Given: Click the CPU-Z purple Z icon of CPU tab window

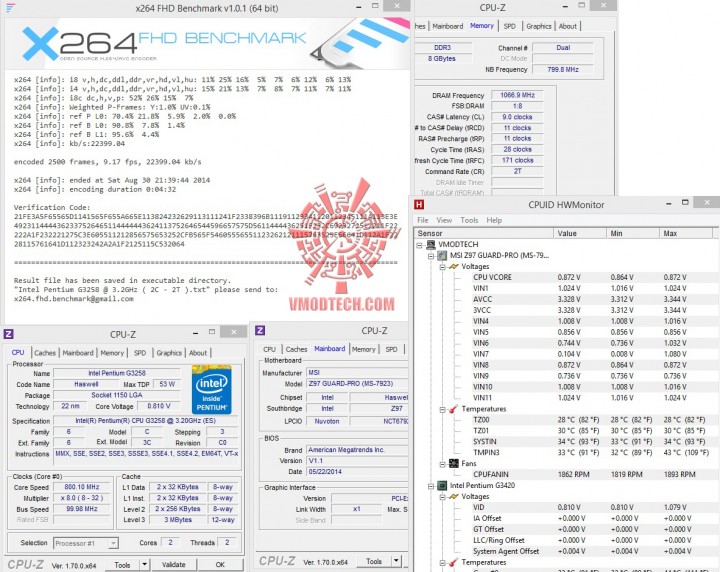Looking at the screenshot, I should click(x=8, y=334).
